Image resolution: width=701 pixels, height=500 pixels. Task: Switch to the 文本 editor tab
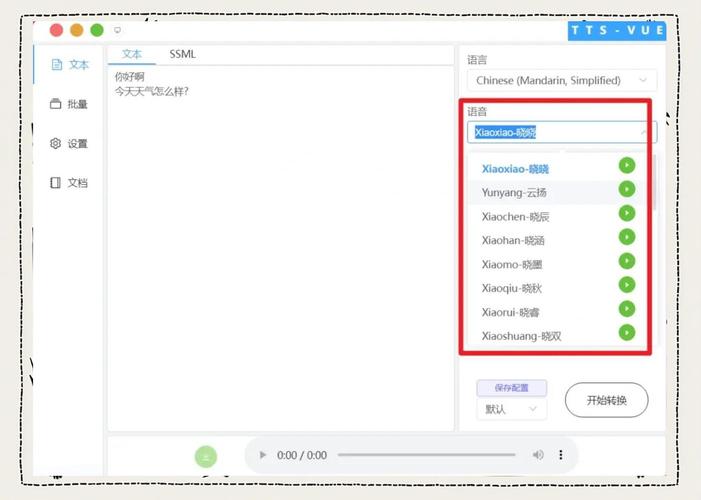click(x=132, y=54)
